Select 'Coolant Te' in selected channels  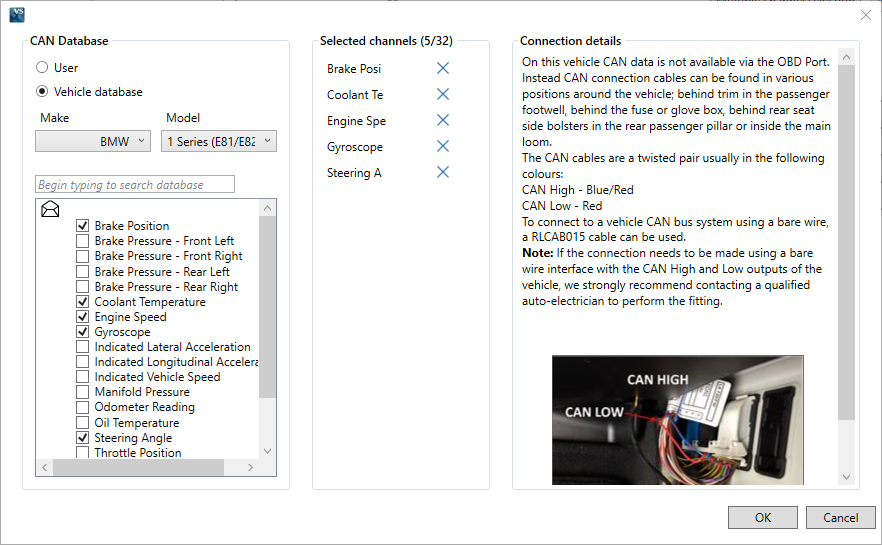pos(355,94)
